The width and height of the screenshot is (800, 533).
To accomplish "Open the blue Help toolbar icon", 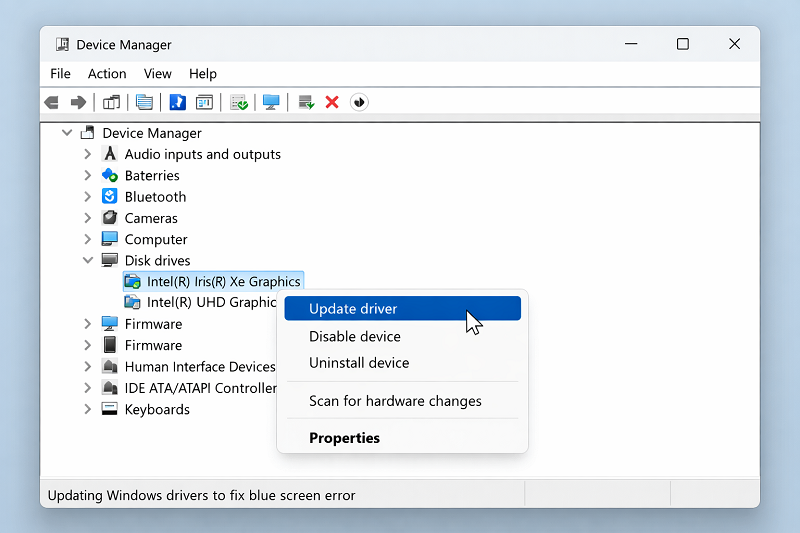I will 178,103.
